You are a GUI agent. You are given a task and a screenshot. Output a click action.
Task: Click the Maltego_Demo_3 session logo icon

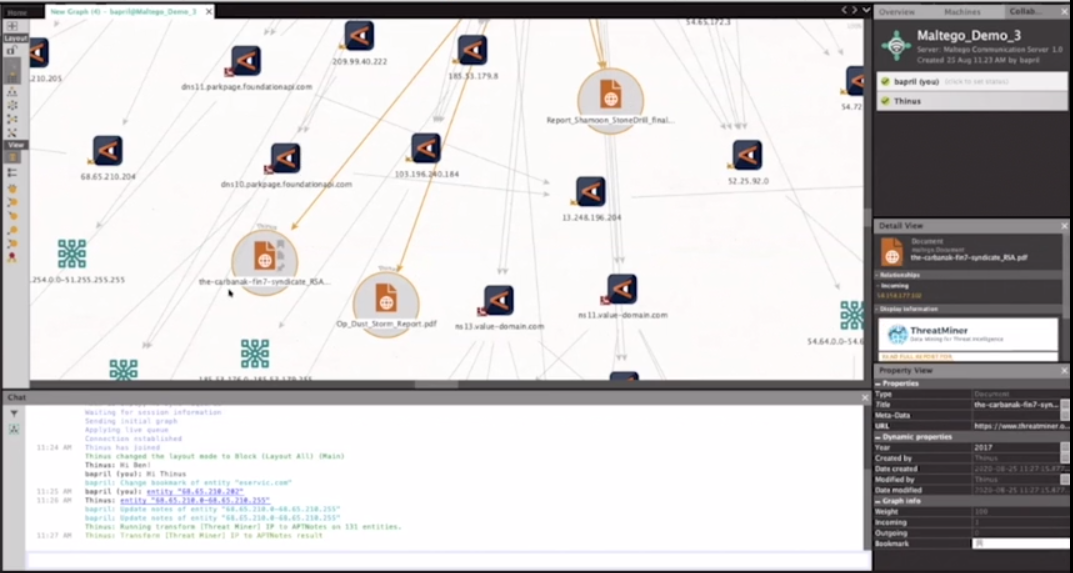896,46
